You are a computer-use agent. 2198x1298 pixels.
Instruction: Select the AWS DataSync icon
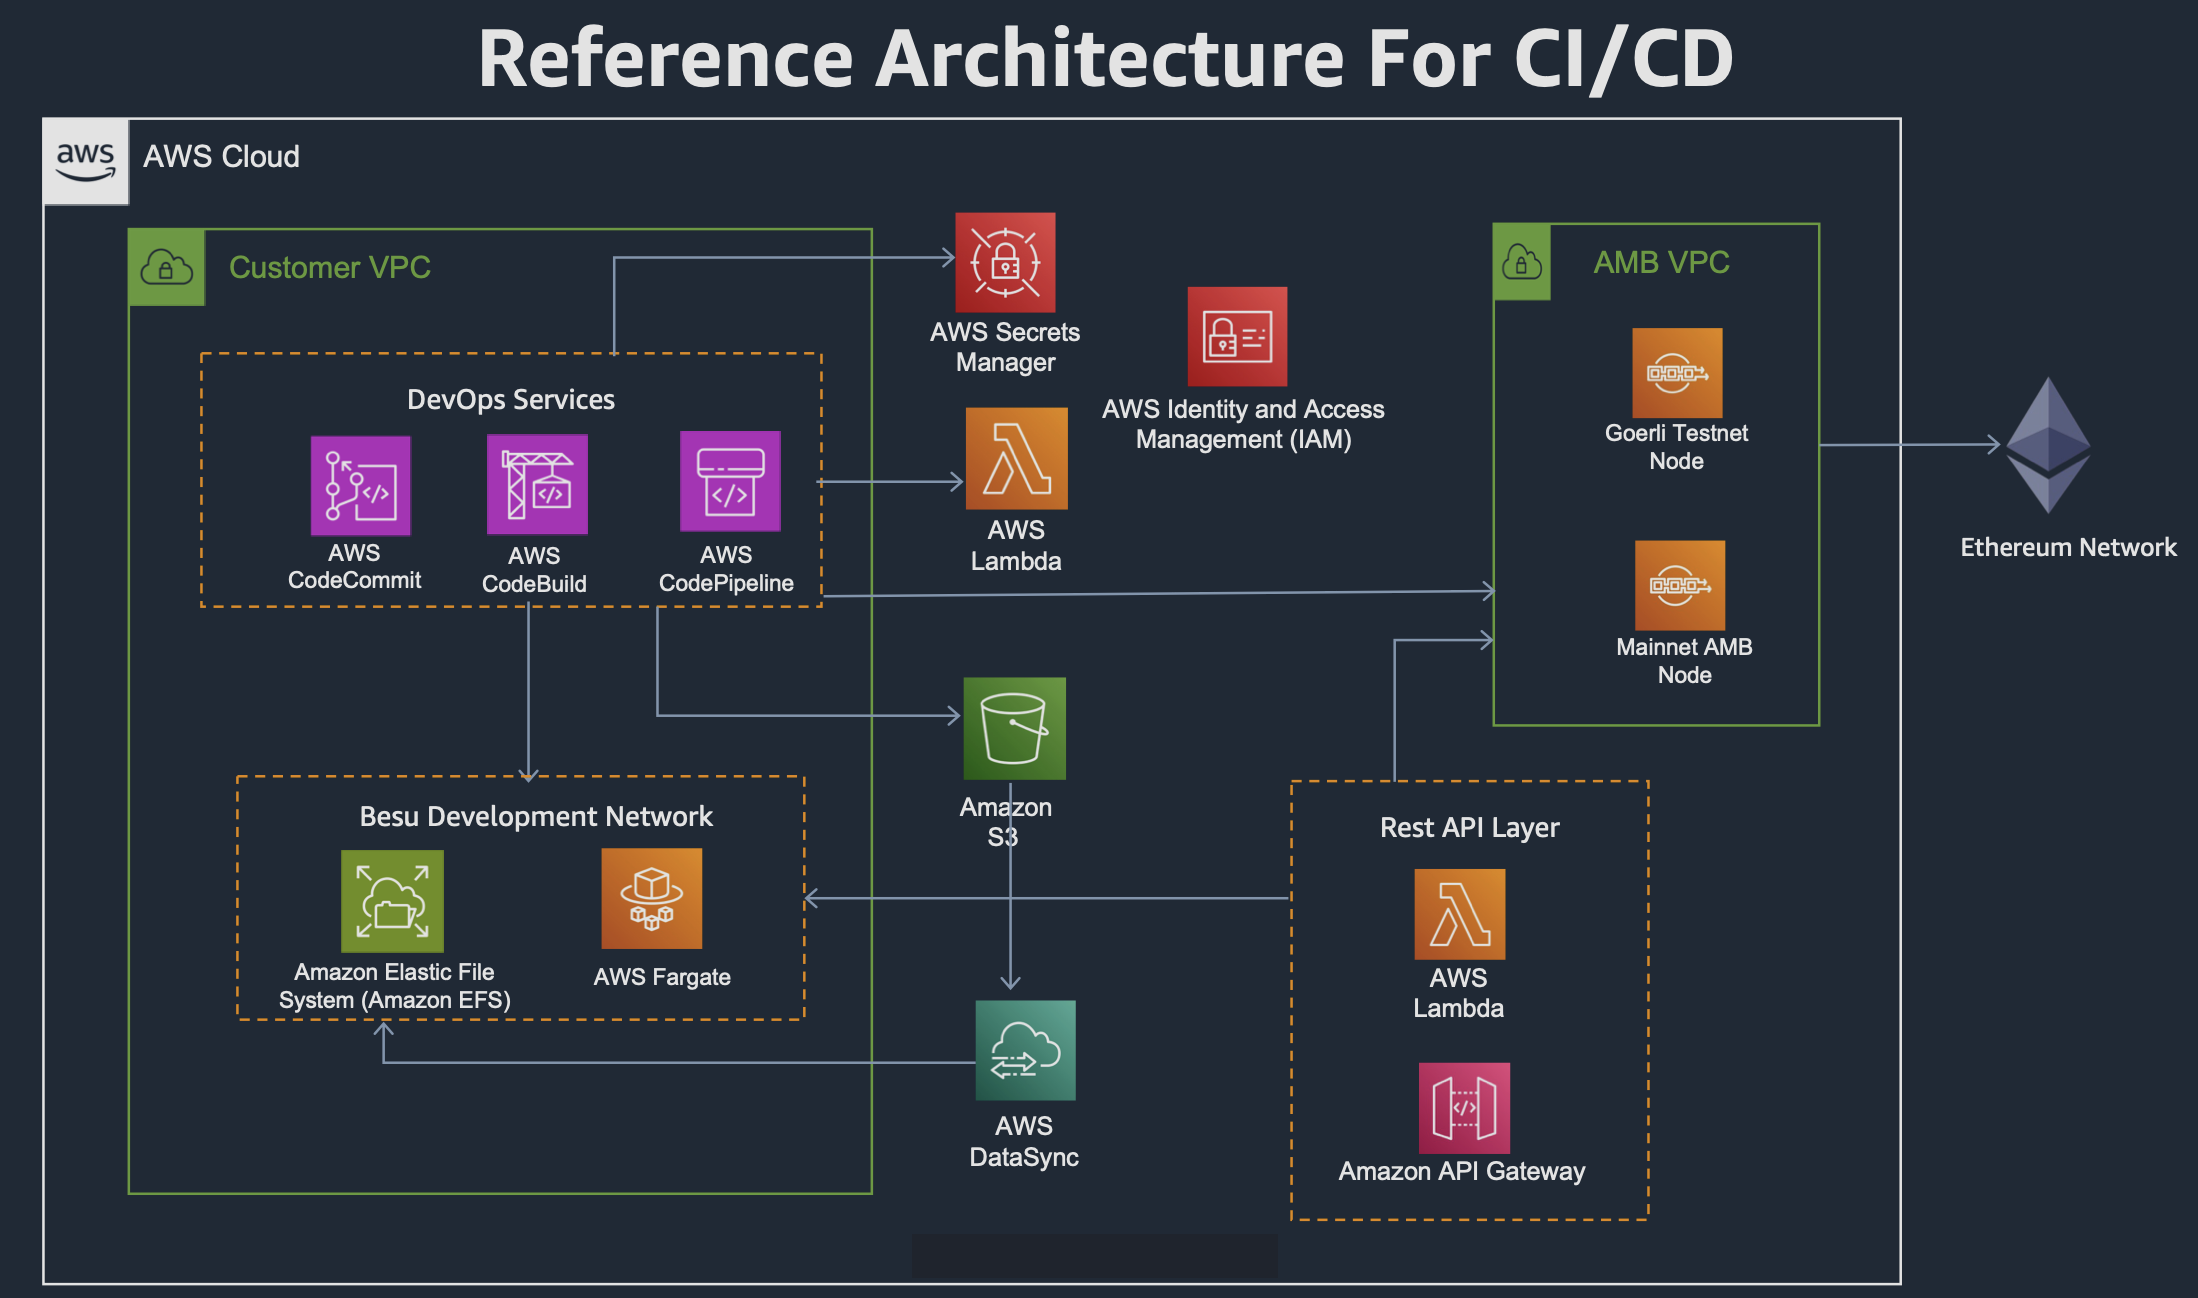tap(1025, 1050)
